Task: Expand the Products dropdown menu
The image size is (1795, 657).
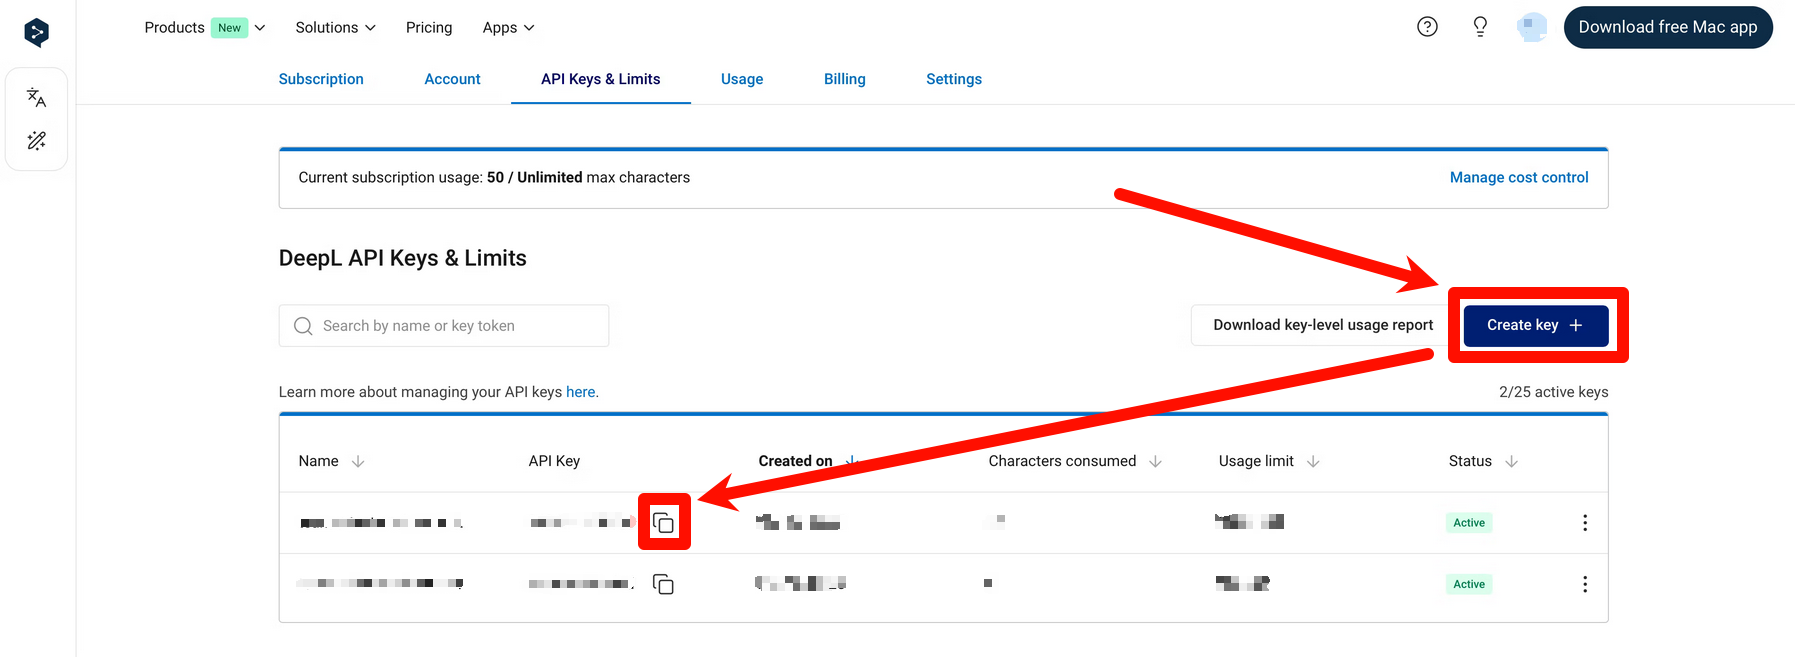Action: [204, 28]
